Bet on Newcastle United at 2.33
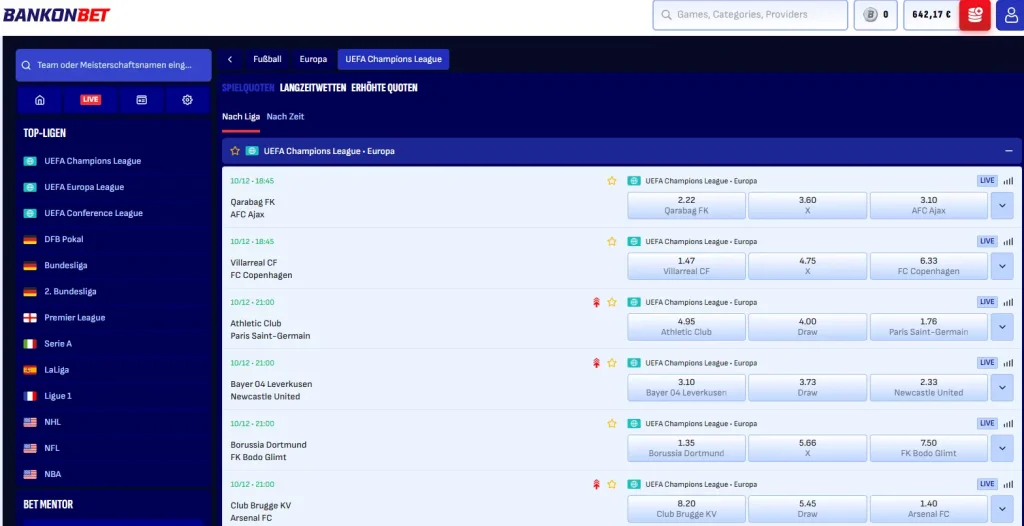Image resolution: width=1024 pixels, height=526 pixels. 929,387
